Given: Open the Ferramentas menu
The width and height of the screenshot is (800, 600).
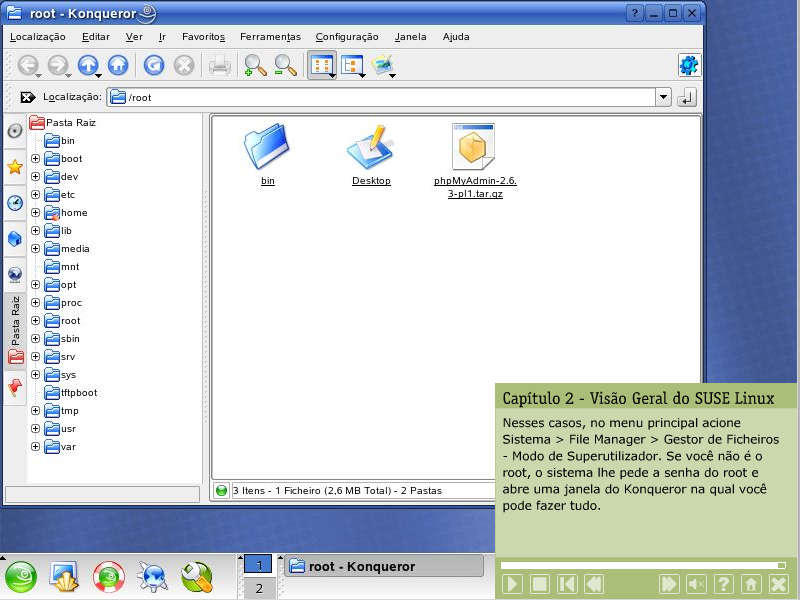Looking at the screenshot, I should [270, 37].
